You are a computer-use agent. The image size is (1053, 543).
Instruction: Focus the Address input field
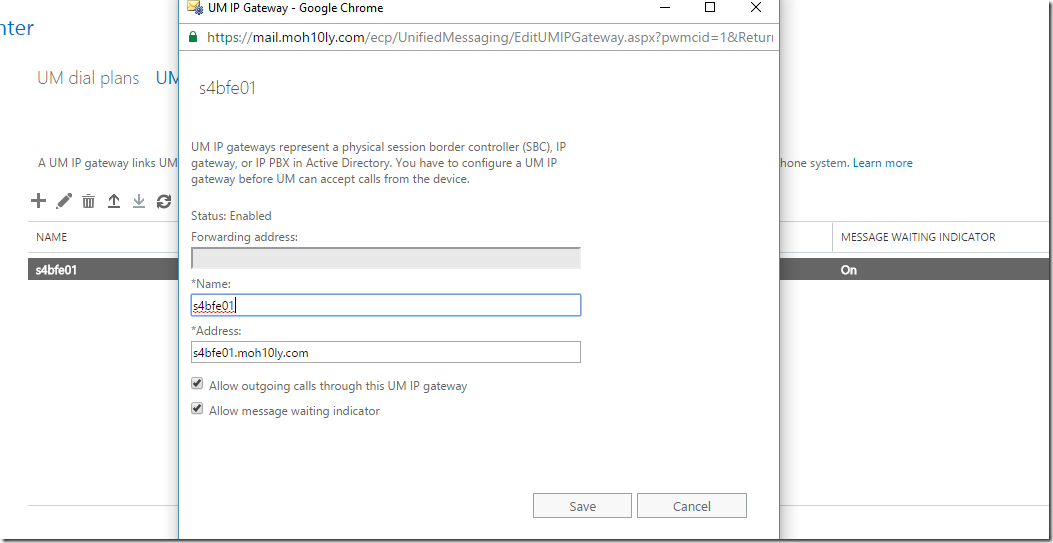(385, 352)
